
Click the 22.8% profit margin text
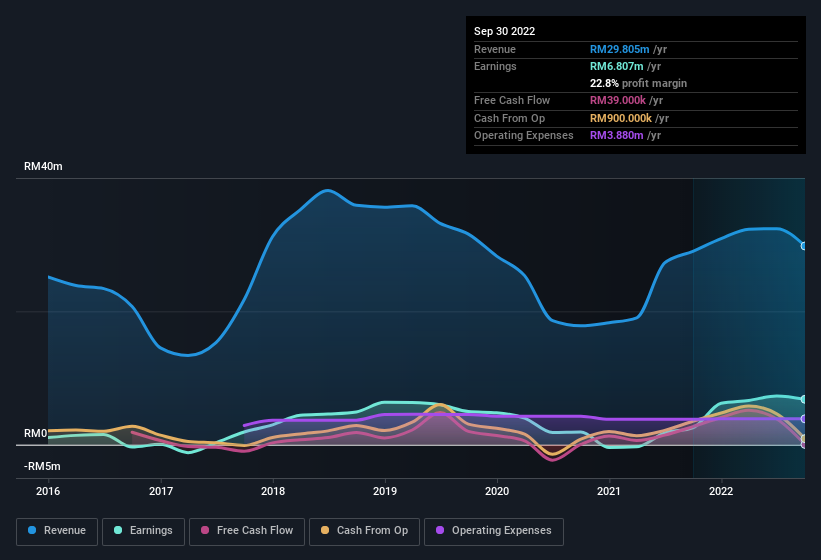pyautogui.click(x=638, y=83)
